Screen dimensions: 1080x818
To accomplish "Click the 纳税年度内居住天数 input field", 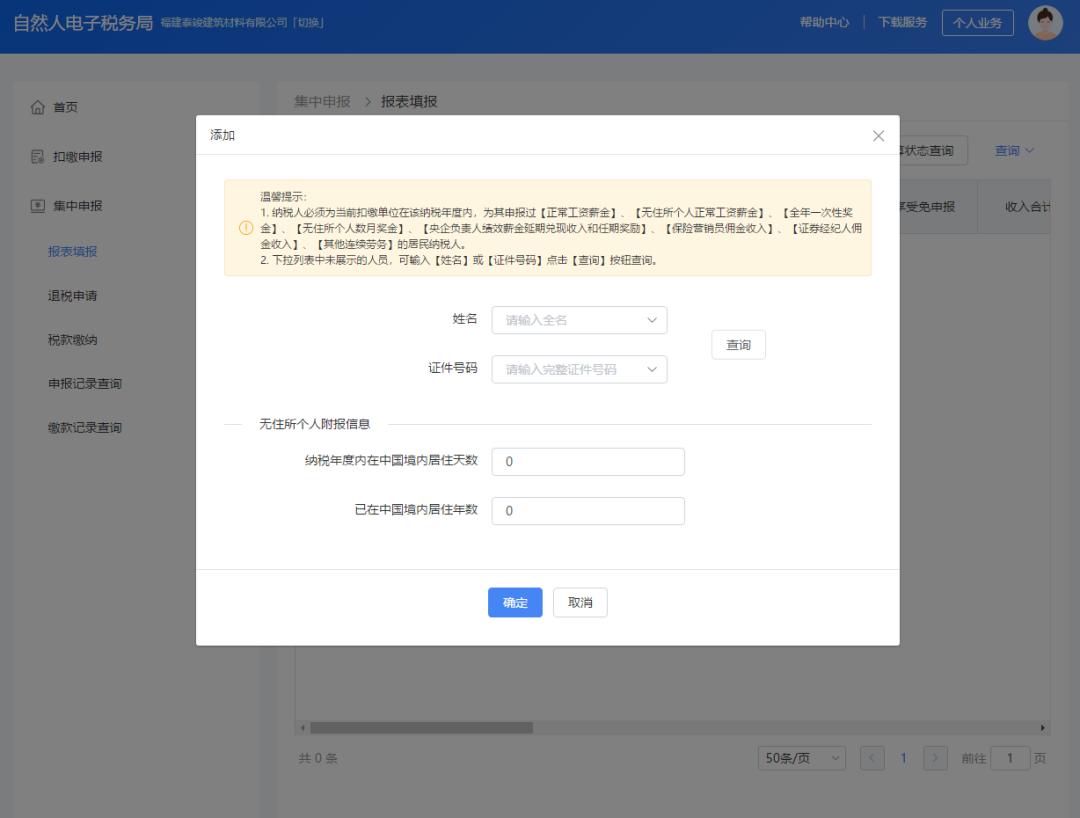I will [x=587, y=461].
